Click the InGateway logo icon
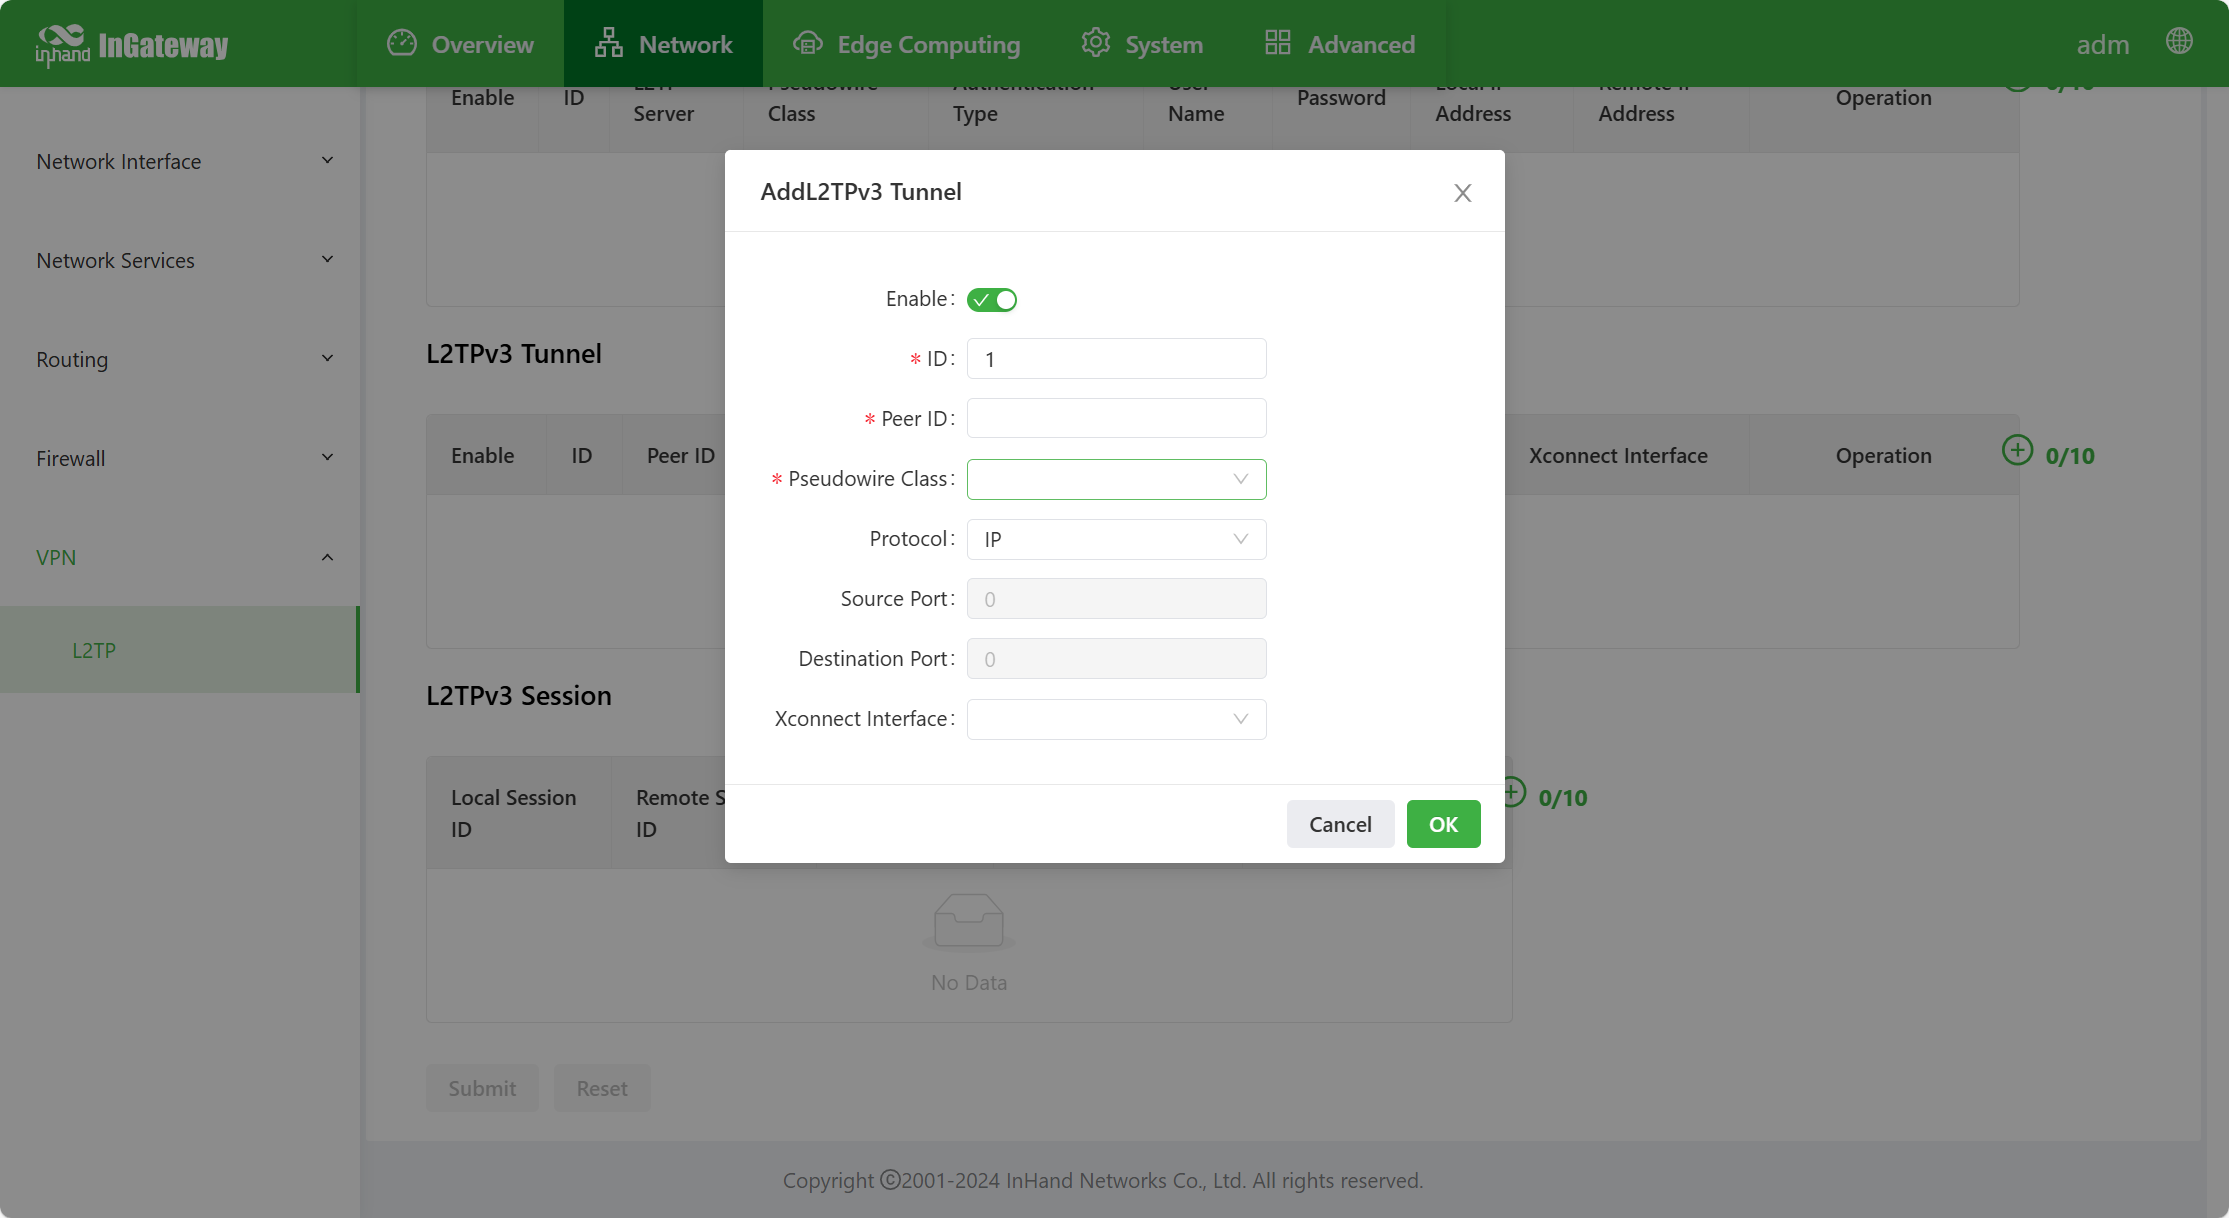 [62, 44]
